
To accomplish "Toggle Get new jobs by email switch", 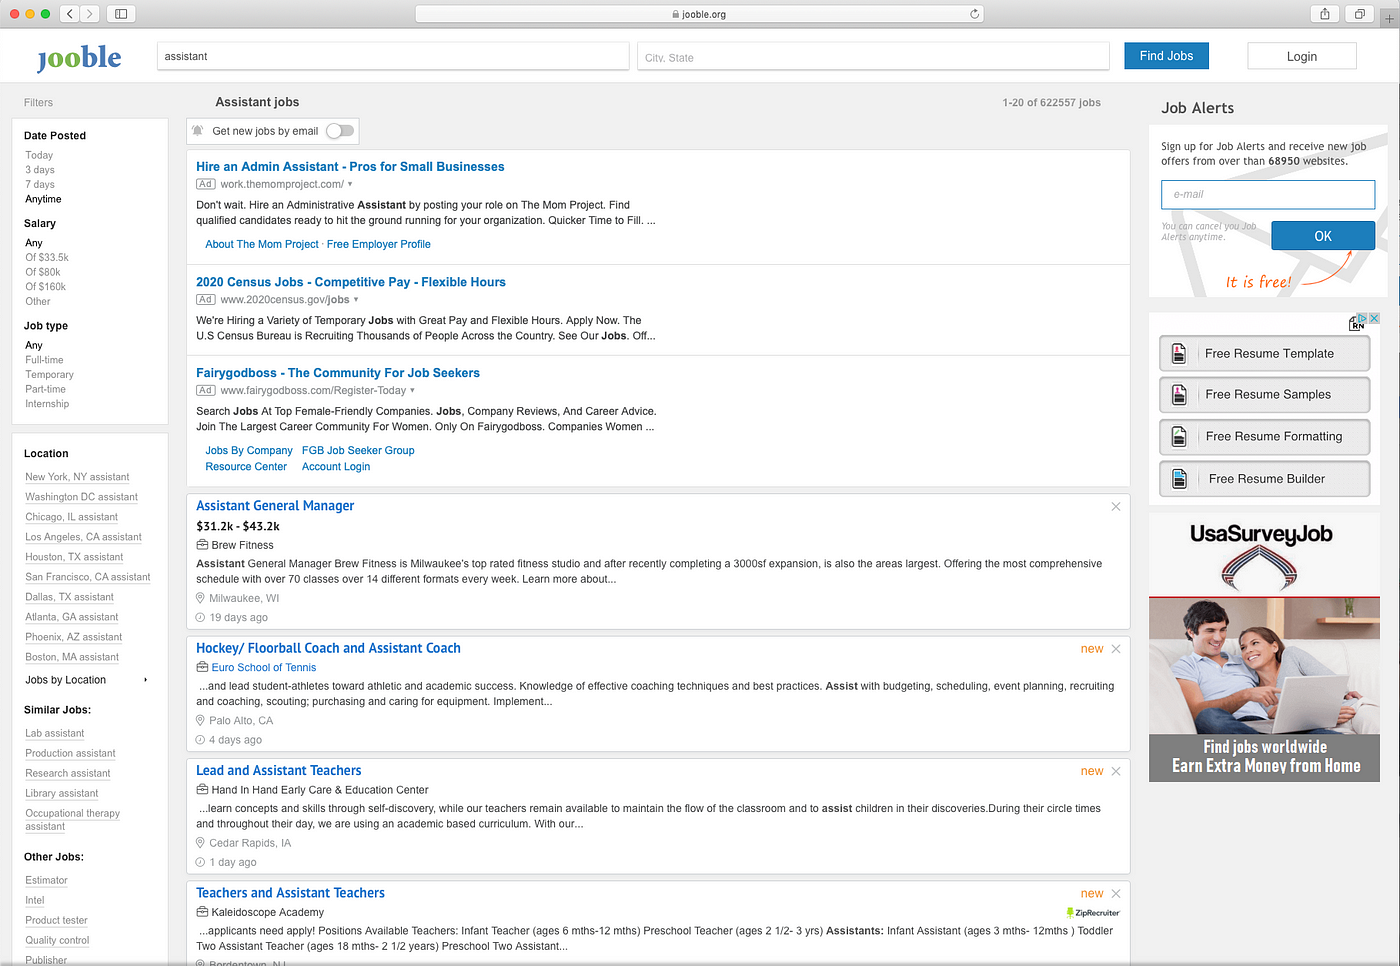I will tap(340, 131).
